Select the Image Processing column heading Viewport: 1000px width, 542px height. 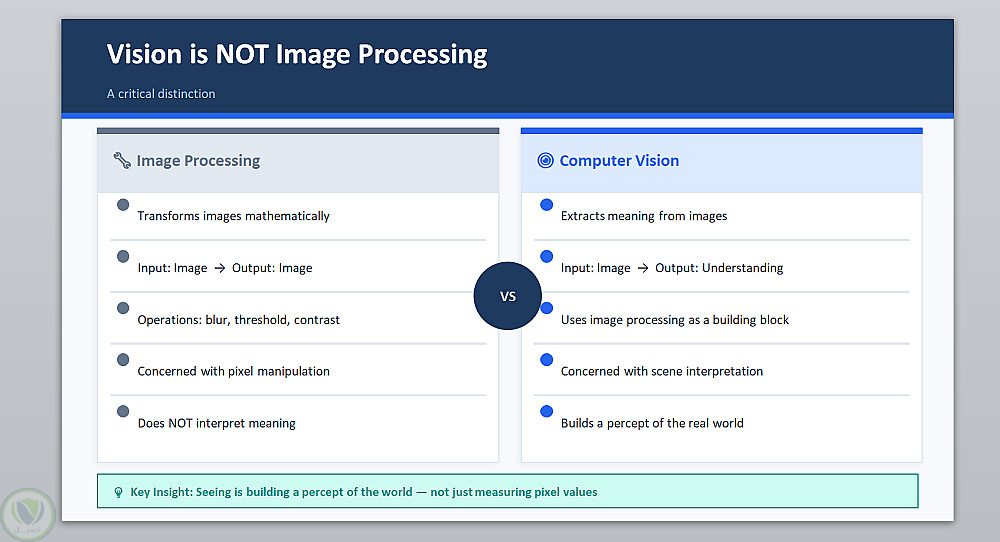click(198, 161)
